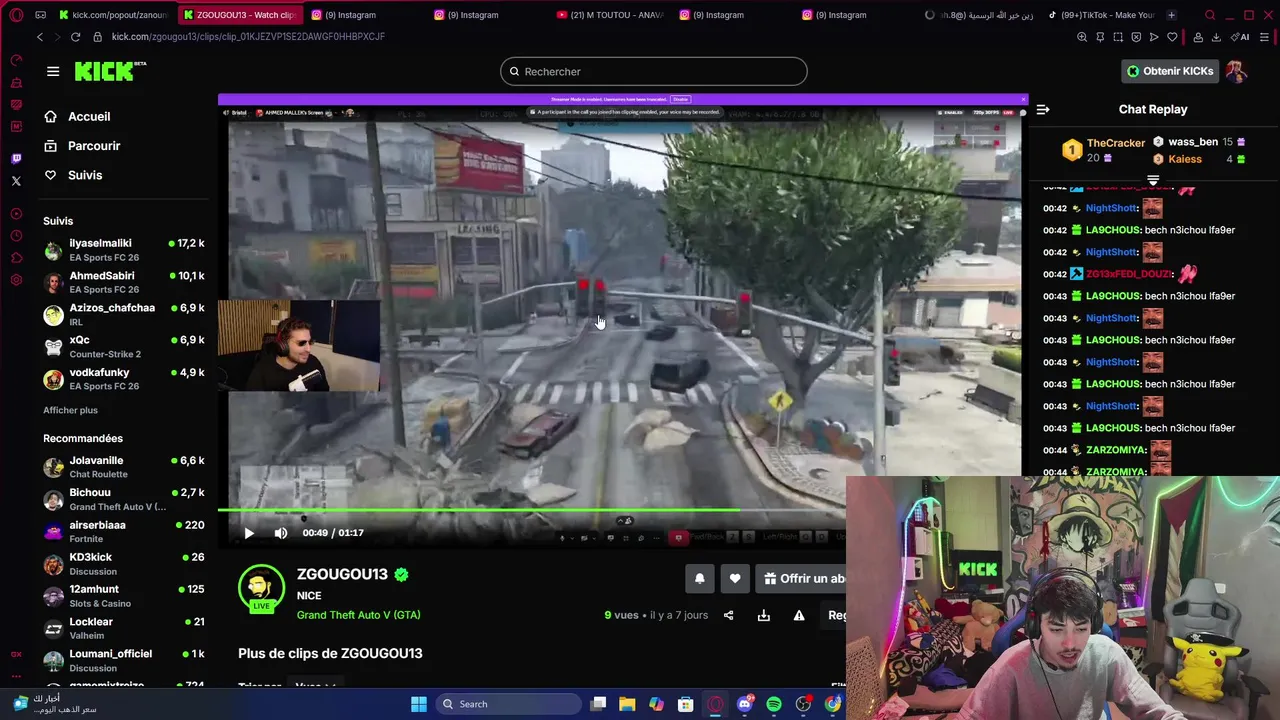Open new browser tab with plus

pyautogui.click(x=1171, y=15)
